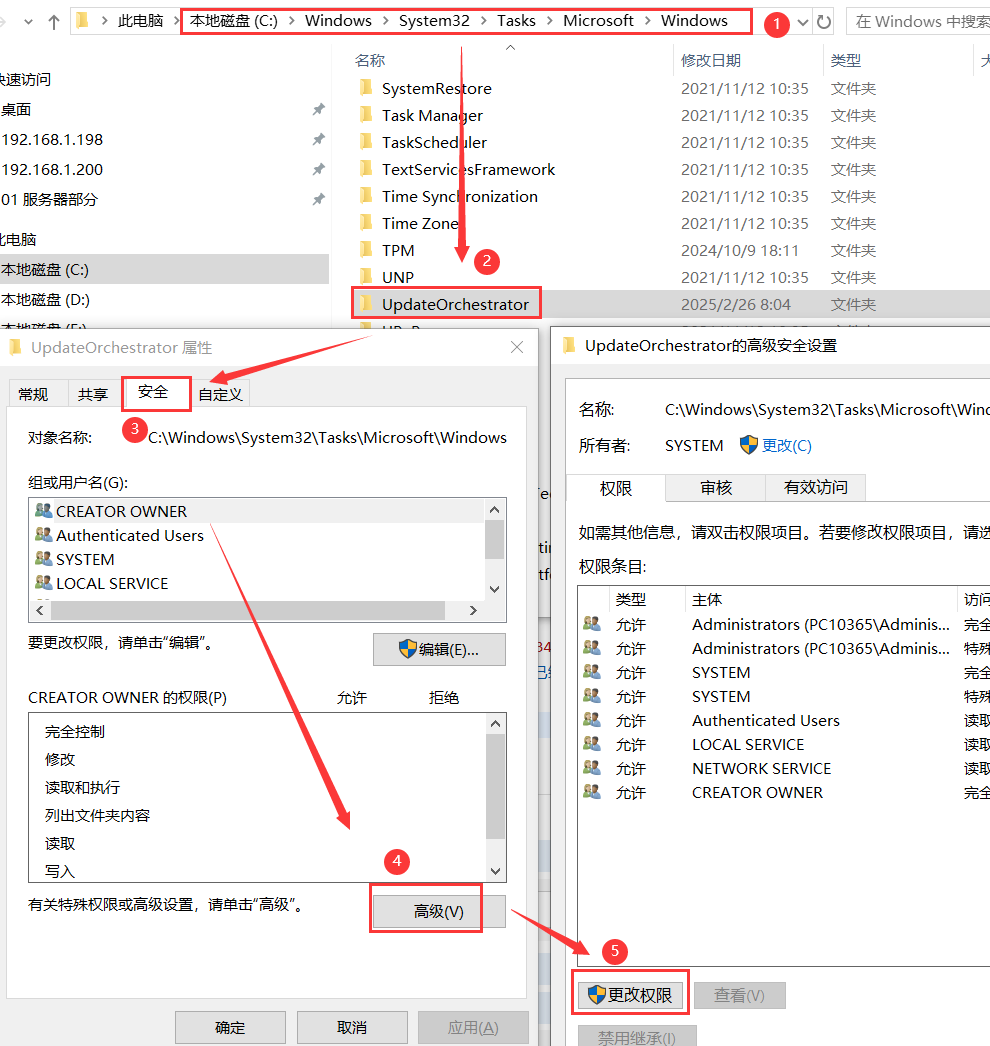Open 01 服务器部分 pinned folder
The height and width of the screenshot is (1046, 990).
[49, 199]
